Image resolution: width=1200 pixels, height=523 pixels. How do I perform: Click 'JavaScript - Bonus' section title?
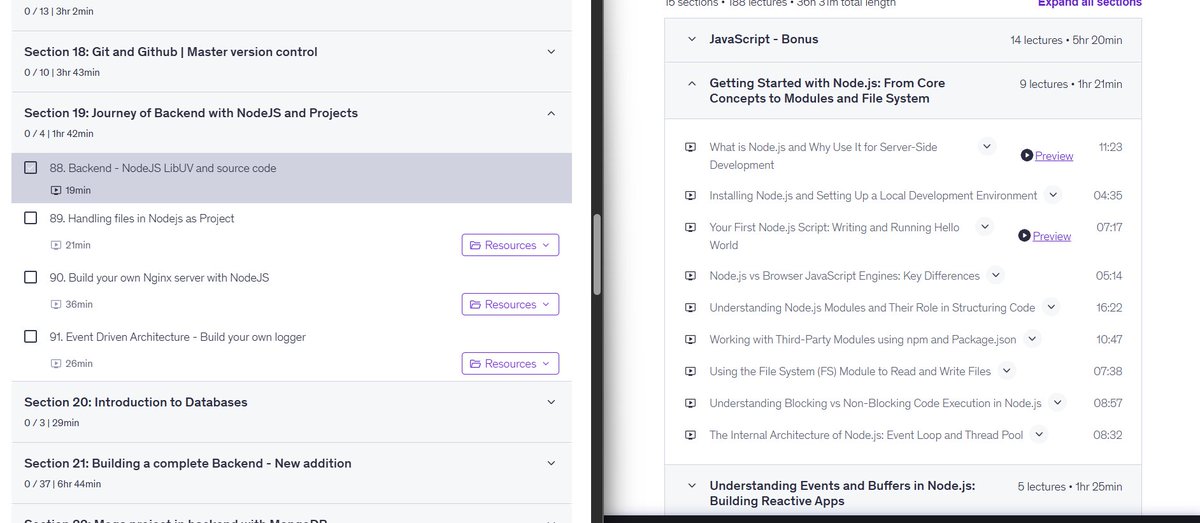764,39
